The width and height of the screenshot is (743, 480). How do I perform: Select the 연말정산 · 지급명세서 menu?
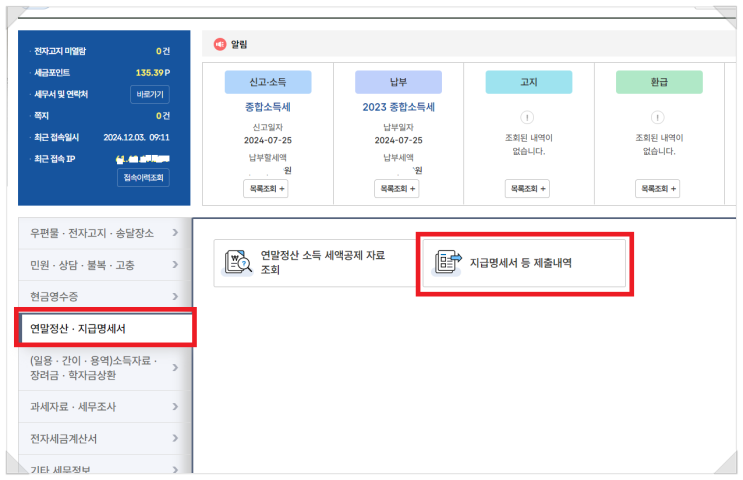pos(106,328)
